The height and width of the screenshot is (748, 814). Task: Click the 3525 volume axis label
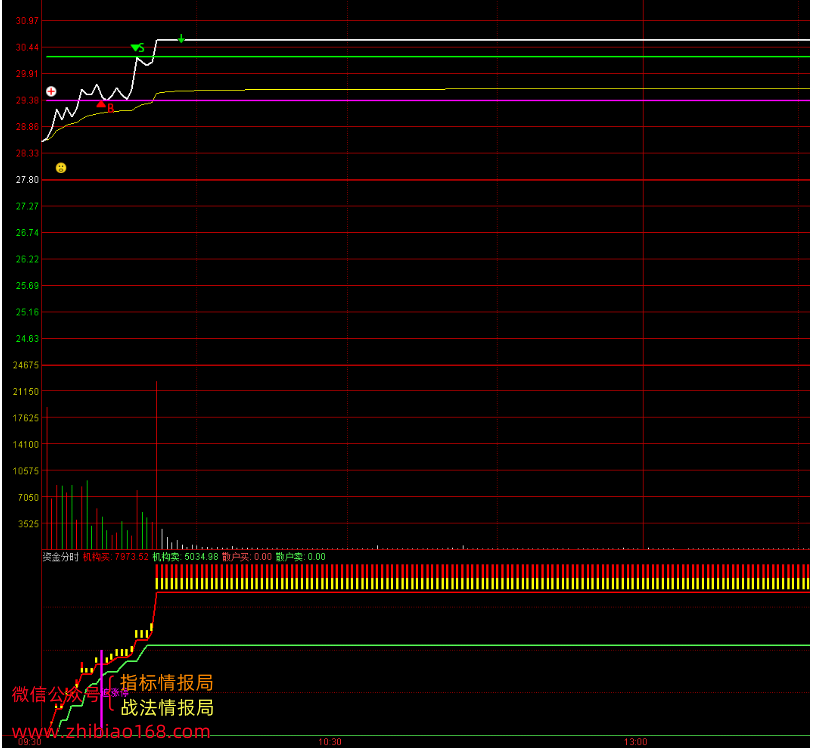pos(28,524)
